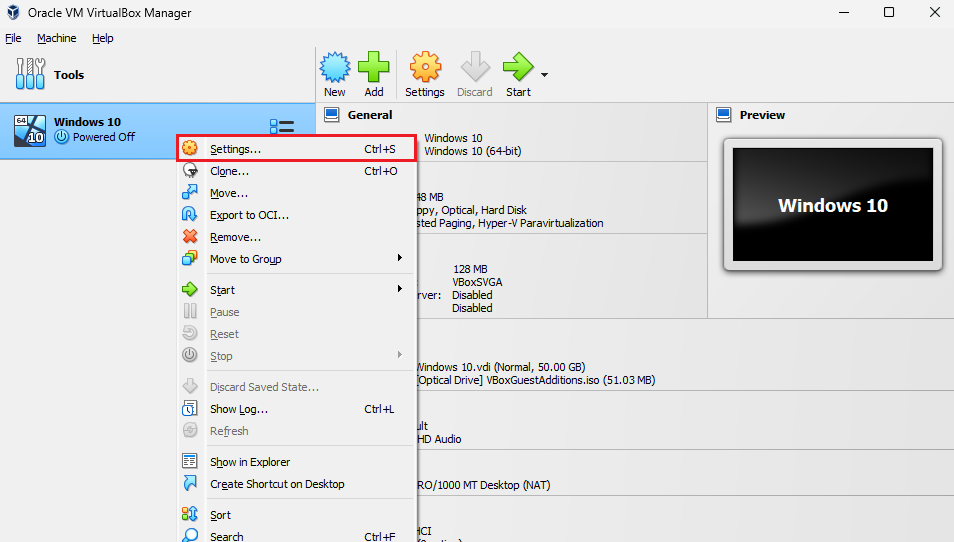Click the 'VBoxSVGA' graphics controller value
The width and height of the screenshot is (954, 542).
coord(478,282)
